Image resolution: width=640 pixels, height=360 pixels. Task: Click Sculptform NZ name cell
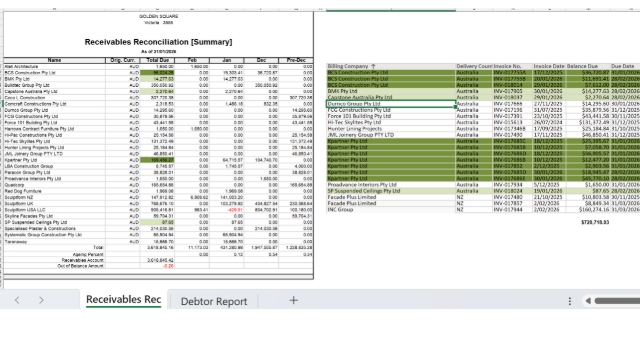[x=54, y=198]
